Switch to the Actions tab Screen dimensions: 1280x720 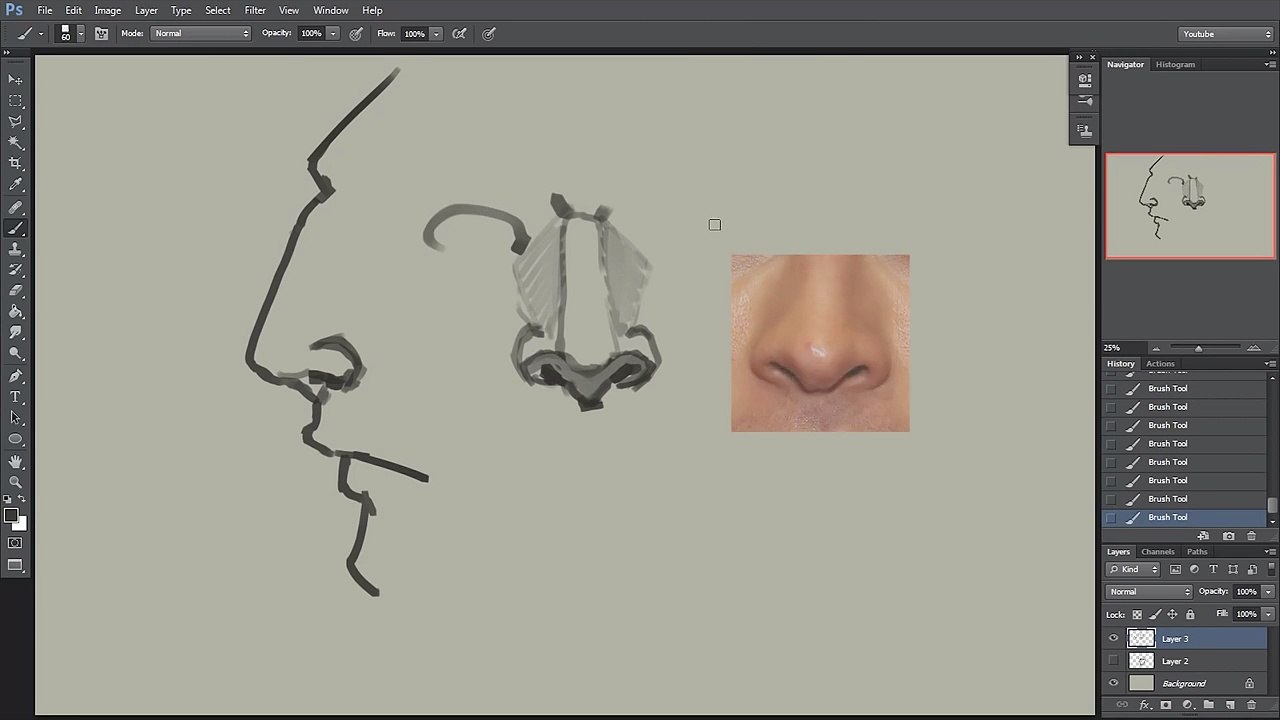pos(1160,364)
